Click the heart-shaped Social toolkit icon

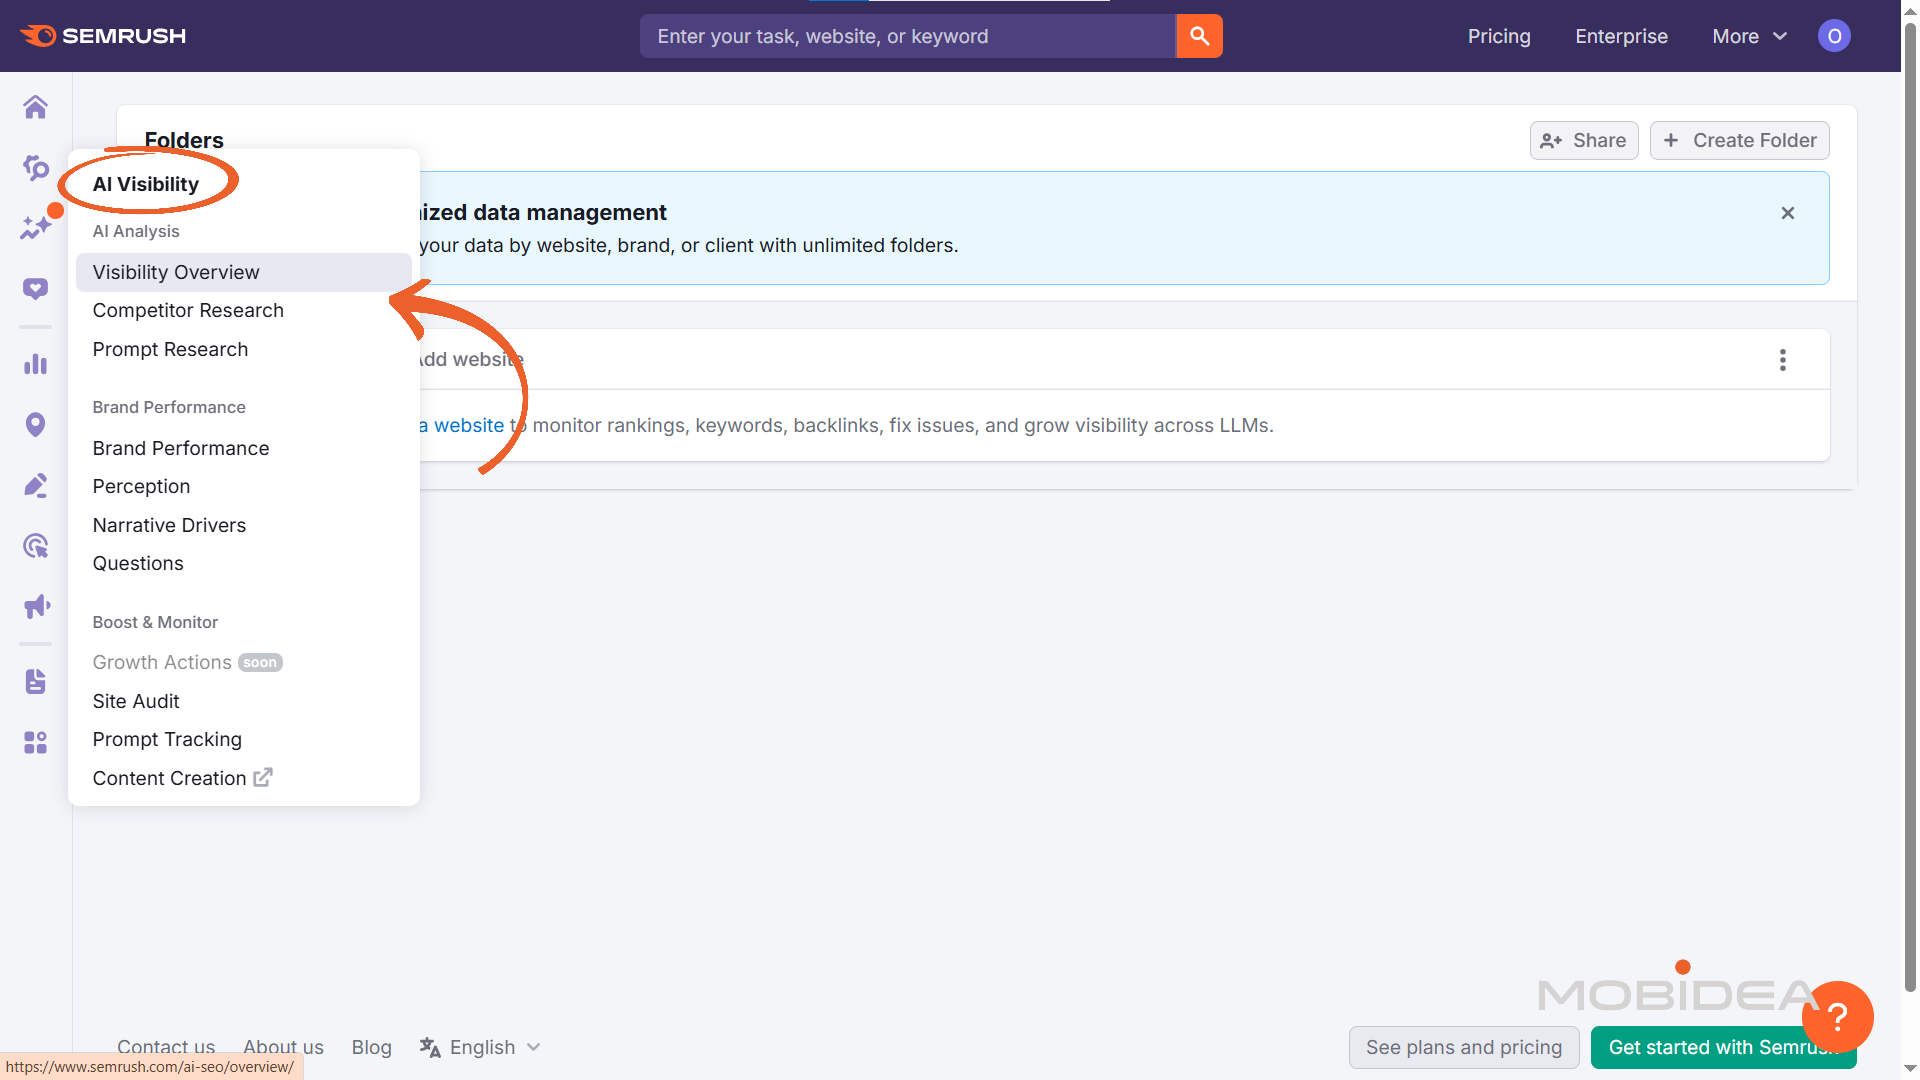35,288
